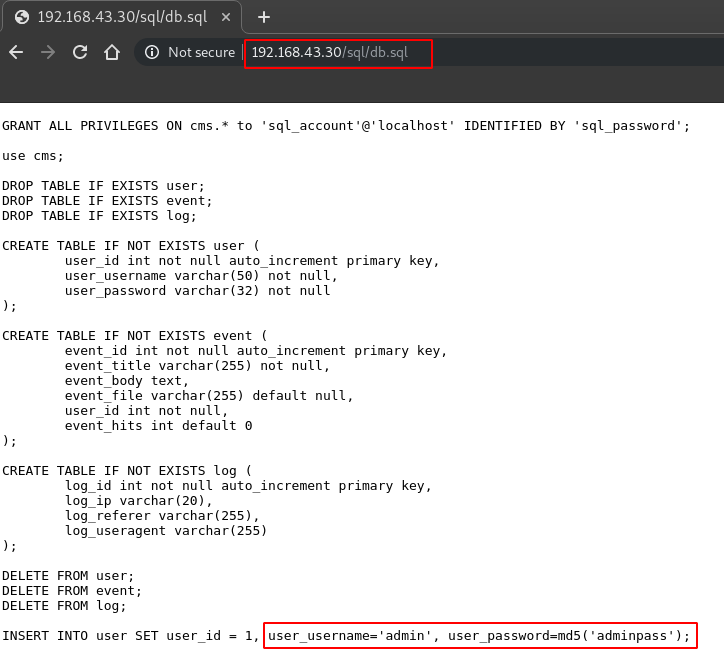Click the event_hits int default 0 line
The image size is (724, 653).
pos(158,425)
